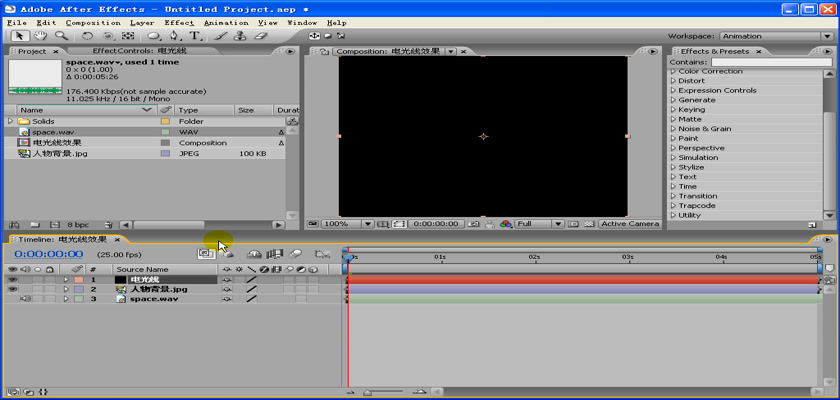Expand layer 1 电光线 properties
This screenshot has height=400, width=840.
point(66,280)
